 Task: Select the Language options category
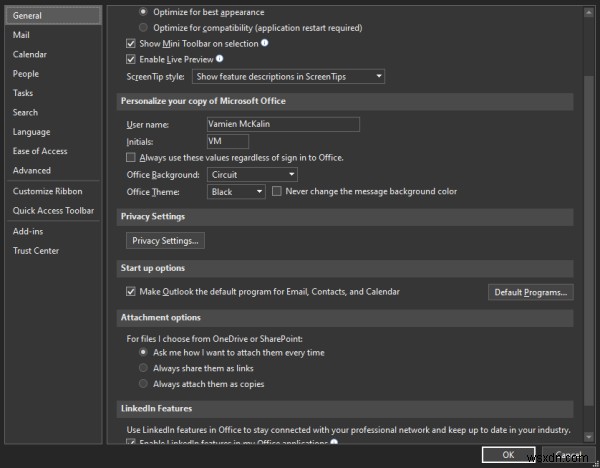(x=53, y=132)
